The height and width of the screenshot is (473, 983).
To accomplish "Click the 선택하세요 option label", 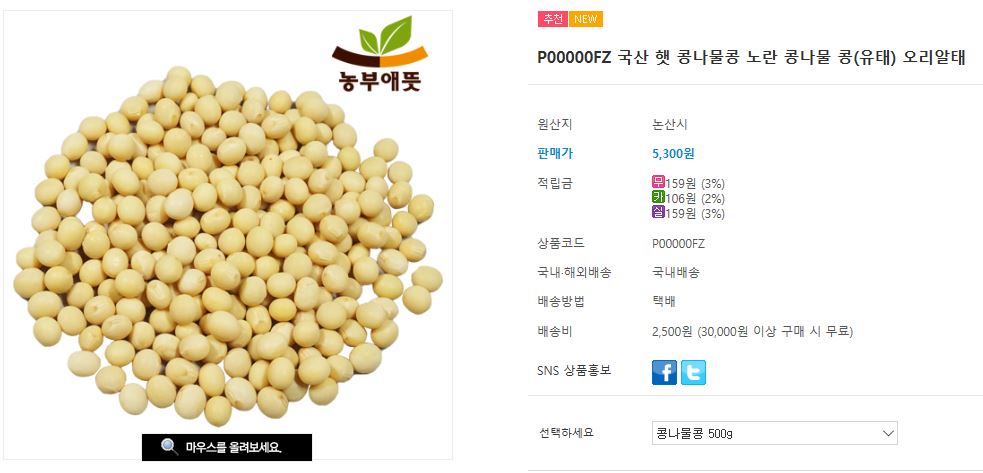I will (566, 433).
